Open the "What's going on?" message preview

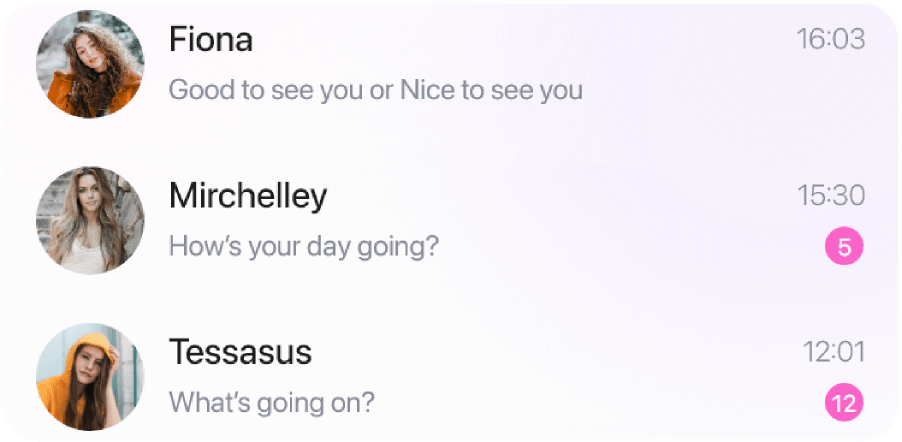(272, 402)
